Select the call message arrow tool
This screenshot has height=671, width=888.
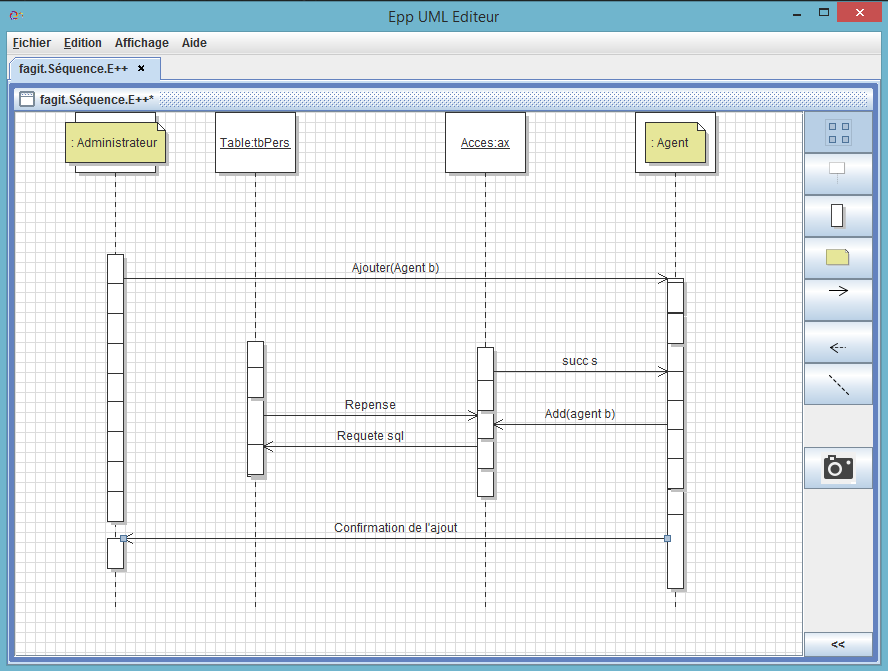pyautogui.click(x=838, y=300)
